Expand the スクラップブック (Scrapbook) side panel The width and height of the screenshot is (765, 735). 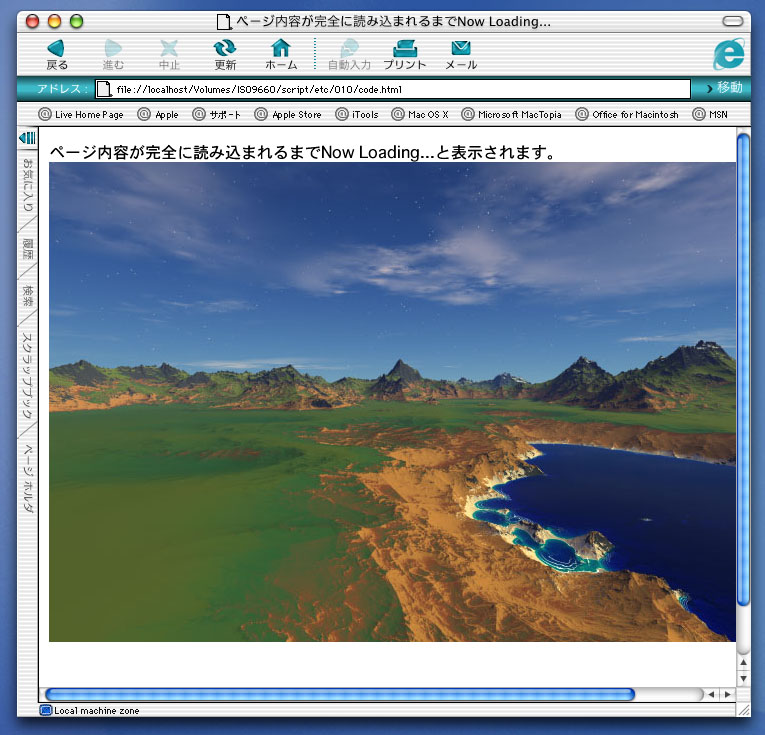click(28, 375)
